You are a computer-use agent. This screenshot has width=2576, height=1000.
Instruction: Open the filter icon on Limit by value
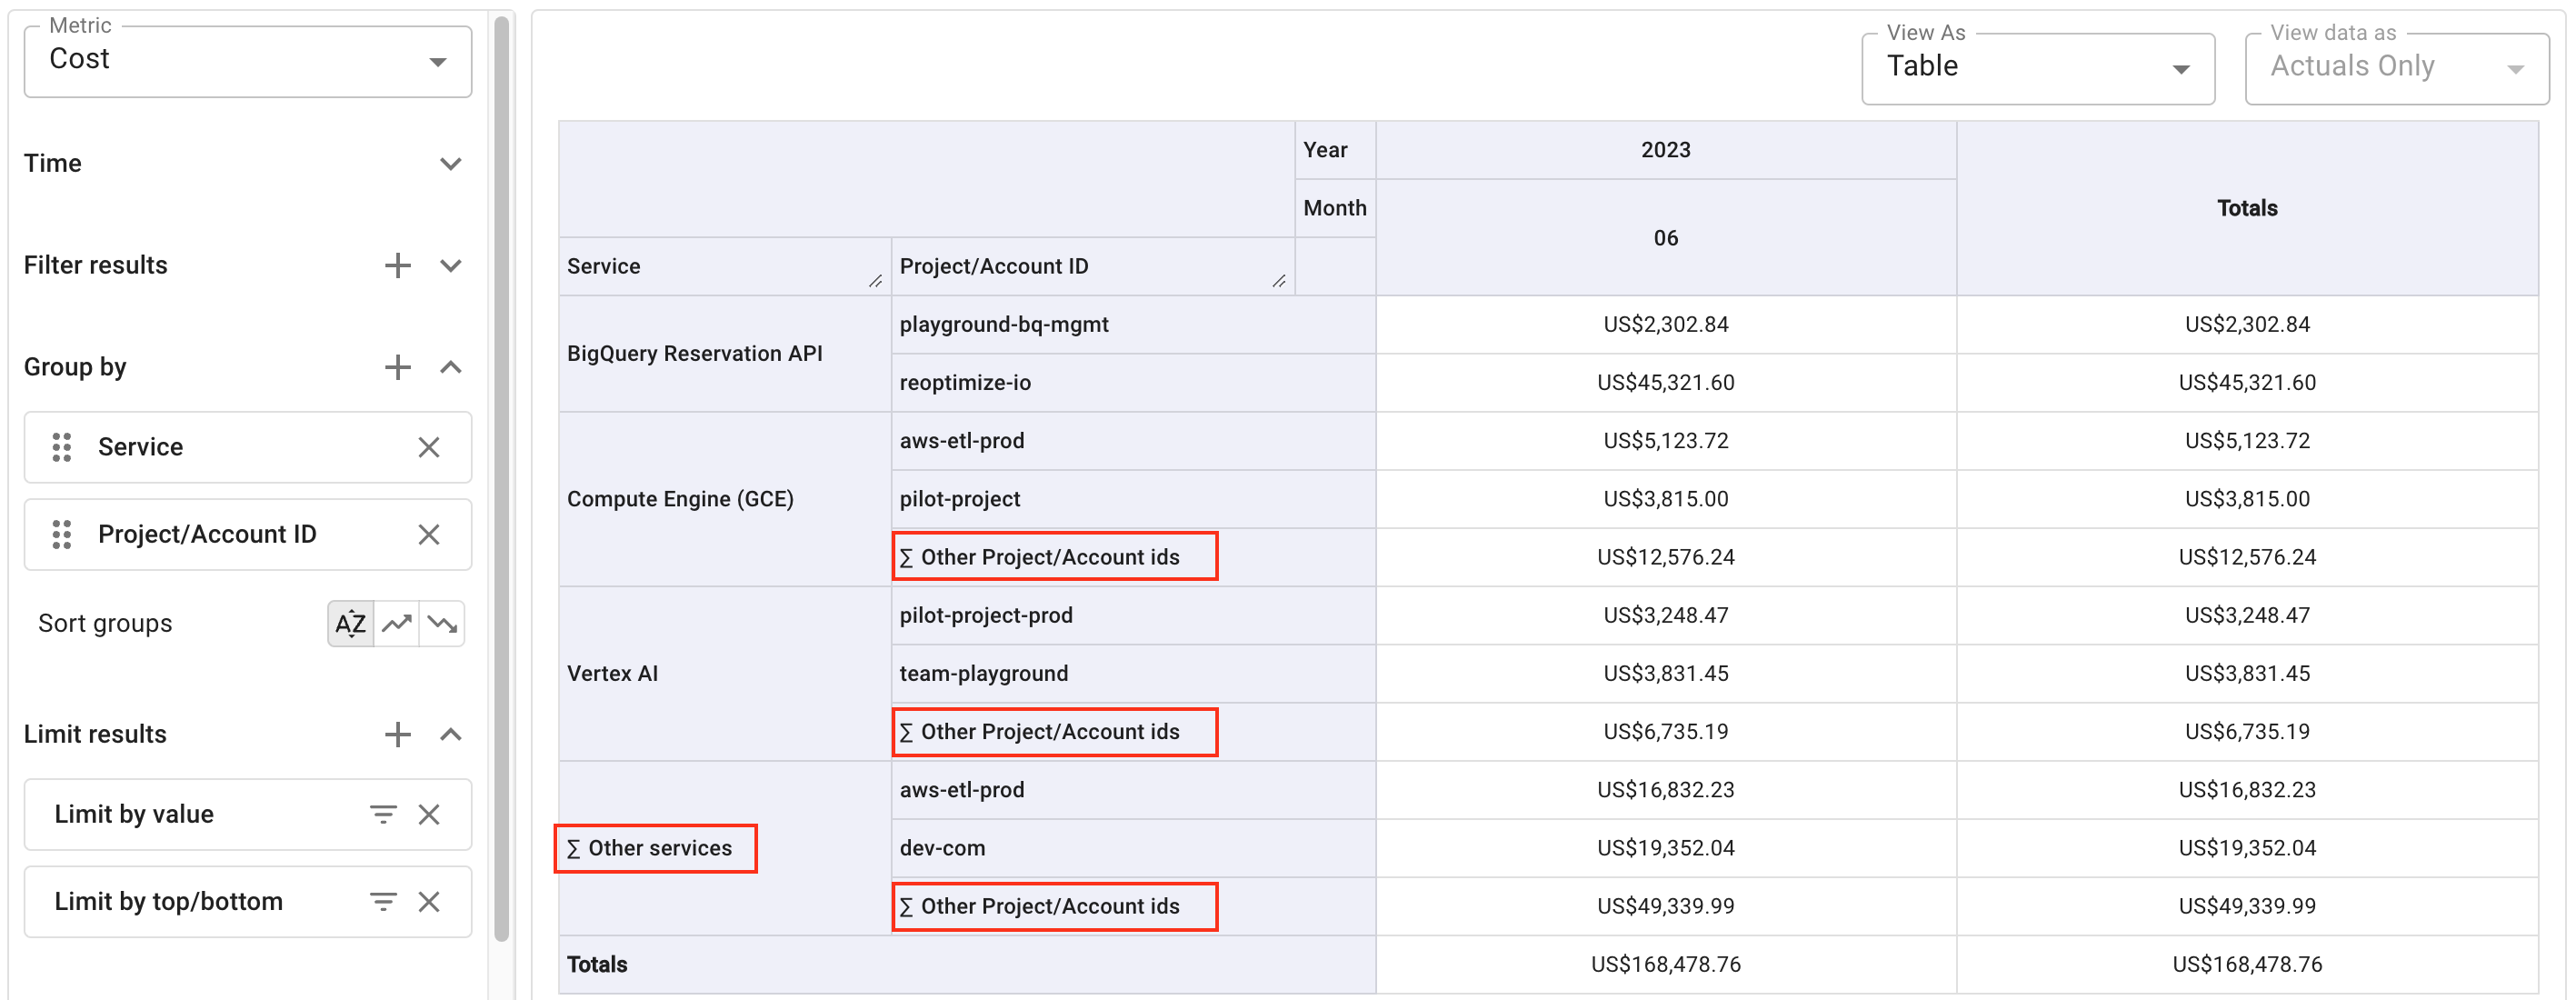pos(383,814)
